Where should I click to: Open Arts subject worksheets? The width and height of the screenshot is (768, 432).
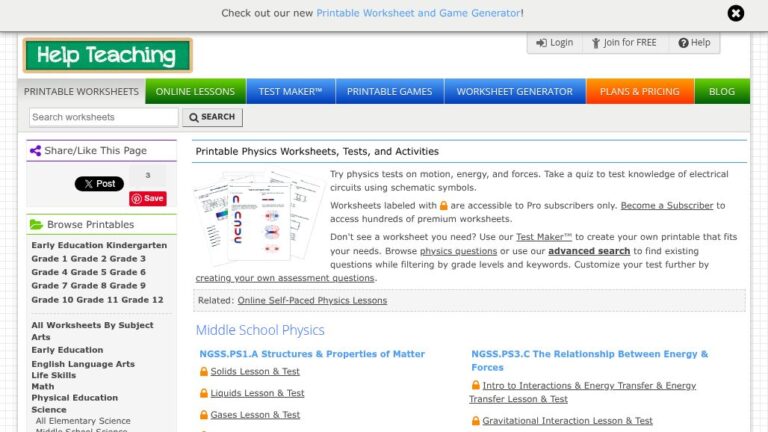pyautogui.click(x=41, y=337)
